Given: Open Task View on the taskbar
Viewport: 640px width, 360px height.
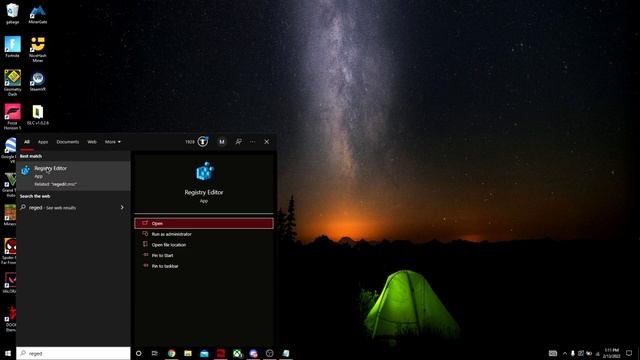Looking at the screenshot, I should click(x=155, y=353).
